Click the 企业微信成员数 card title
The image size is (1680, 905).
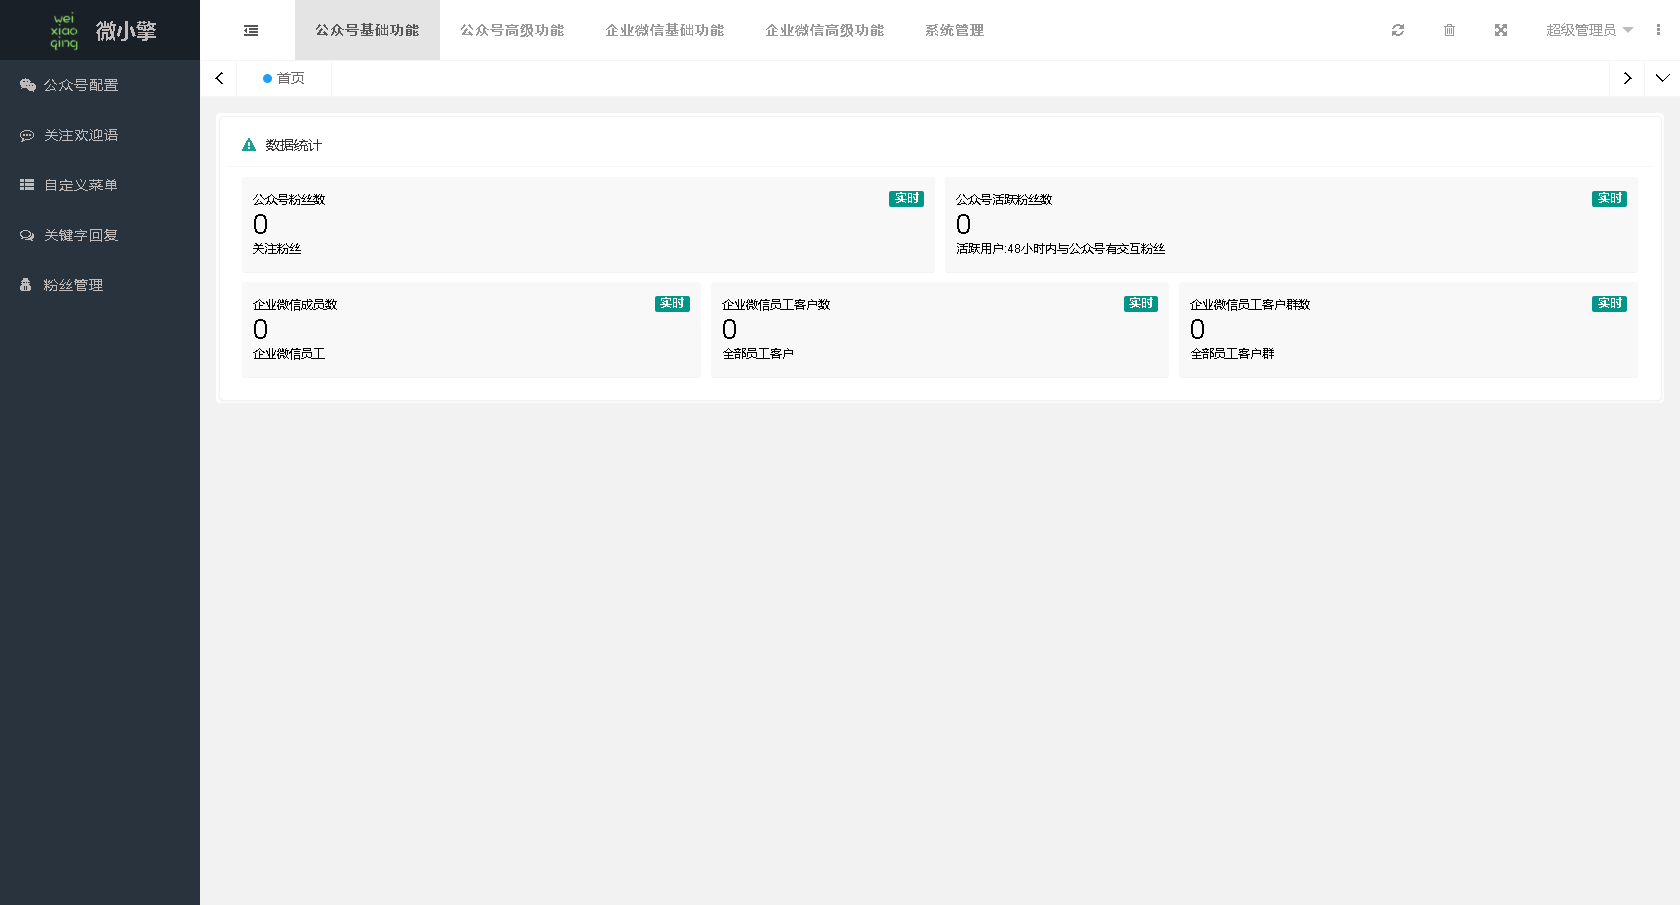295,305
